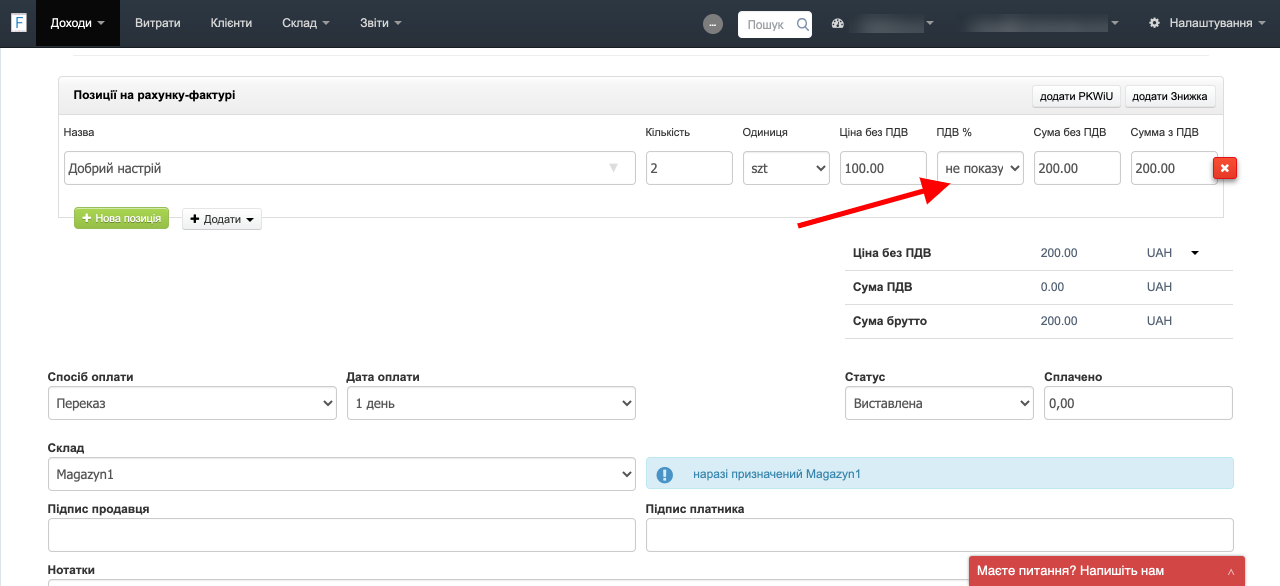Open the UAH currency arrow
This screenshot has width=1280, height=586.
[1194, 253]
